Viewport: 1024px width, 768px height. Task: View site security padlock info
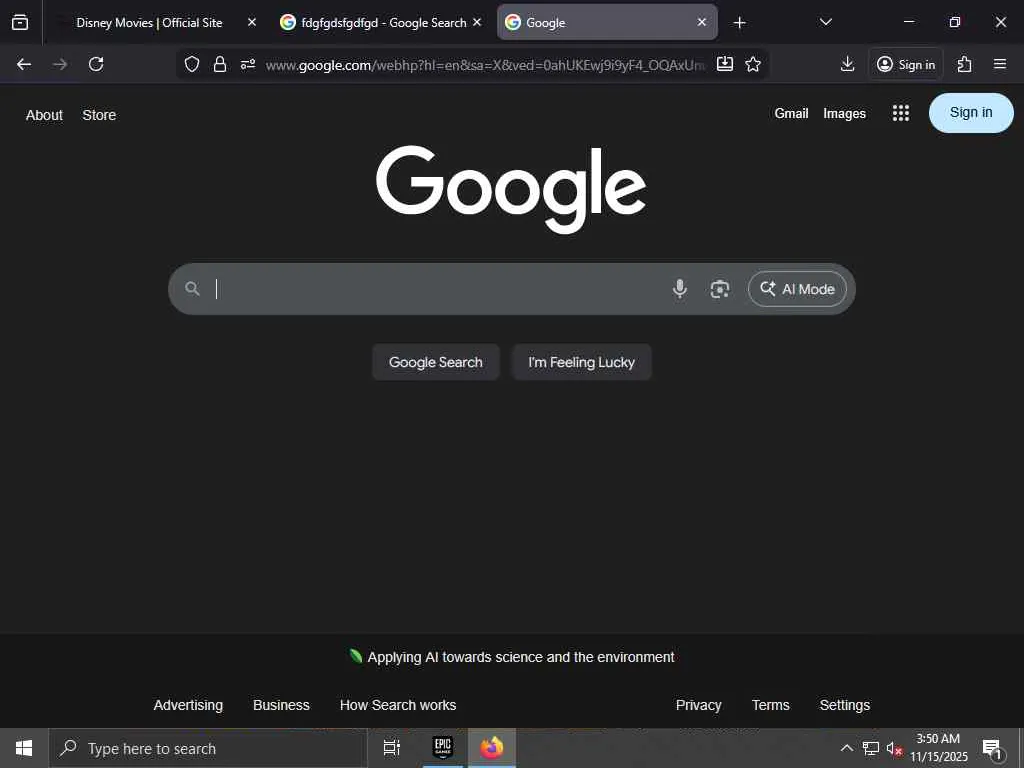pyautogui.click(x=220, y=64)
